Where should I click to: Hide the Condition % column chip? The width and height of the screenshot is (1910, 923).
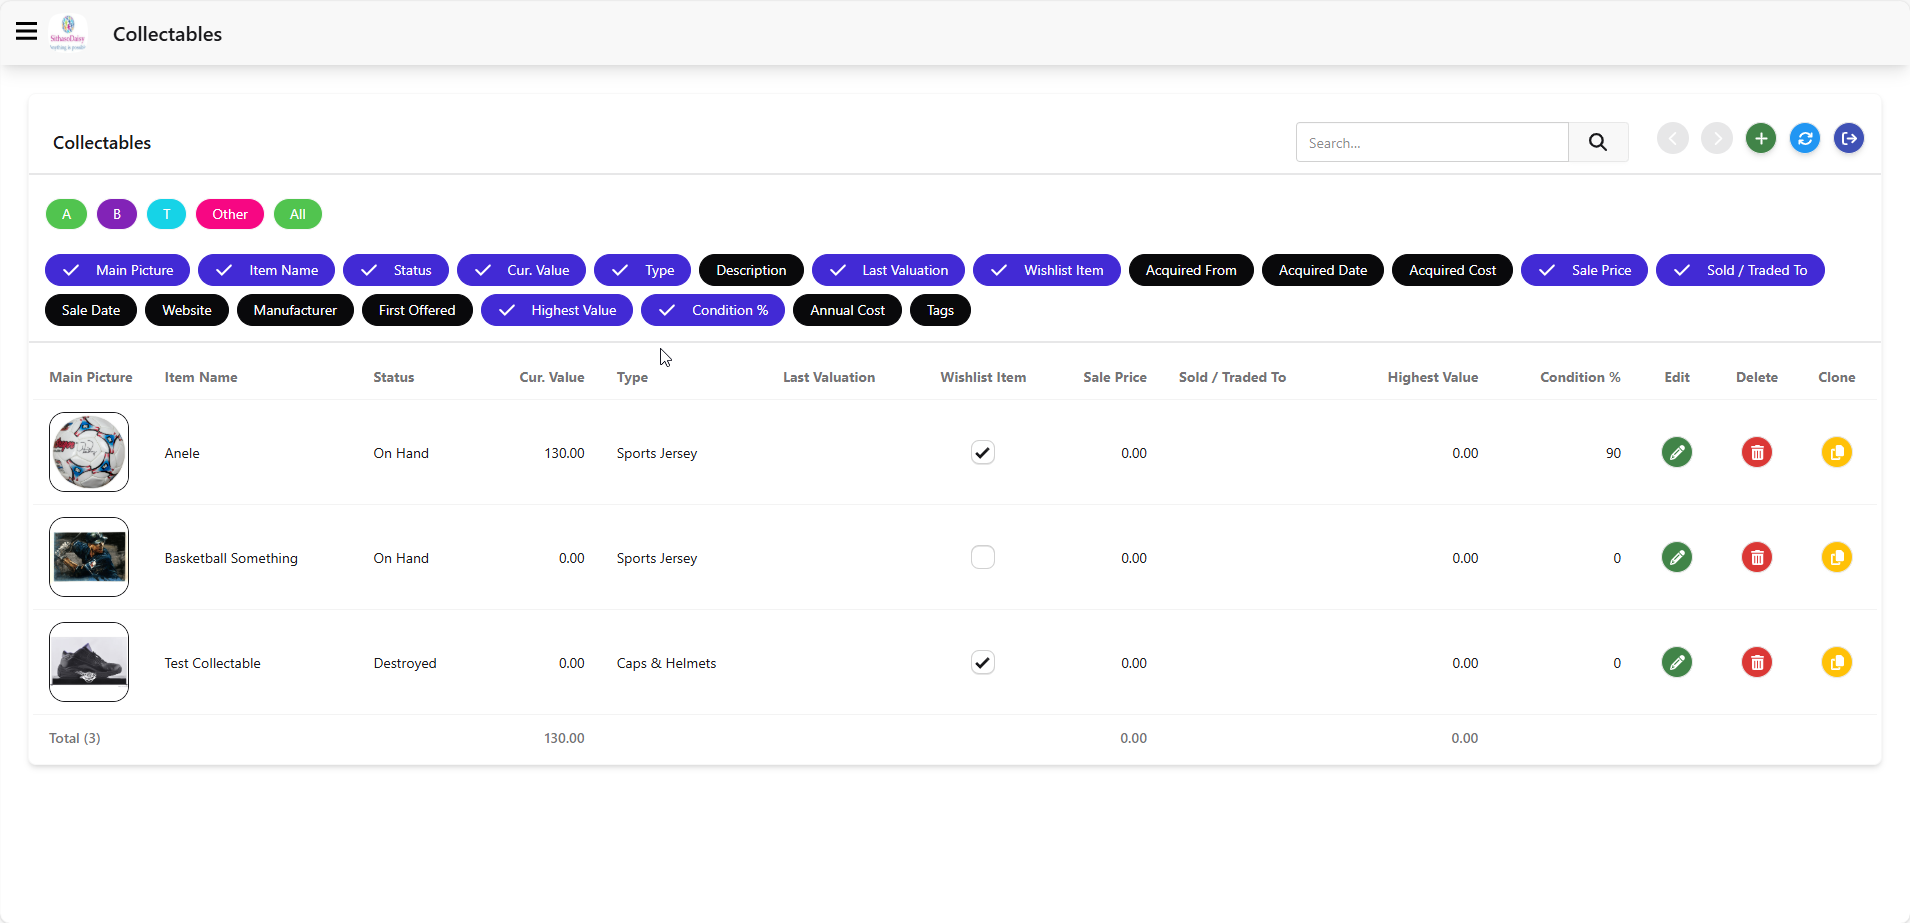coord(713,310)
